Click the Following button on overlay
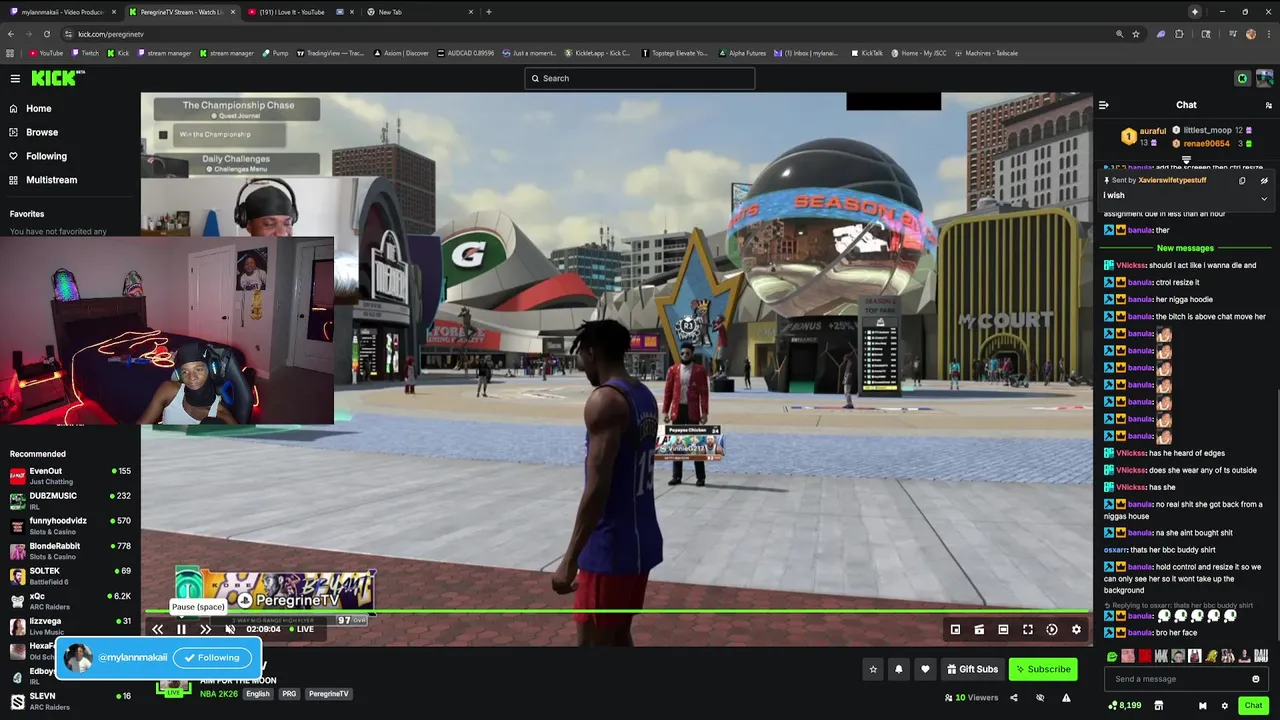1280x720 pixels. pyautogui.click(x=212, y=658)
